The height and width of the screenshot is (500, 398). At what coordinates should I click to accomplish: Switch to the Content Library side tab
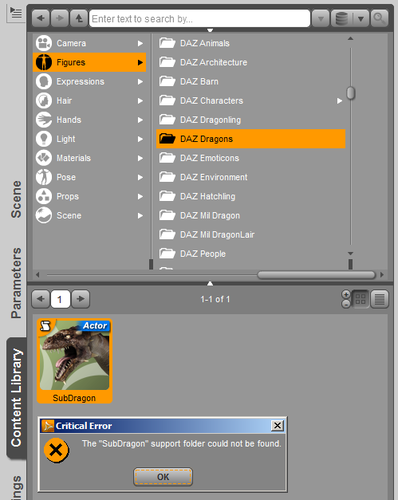point(16,398)
